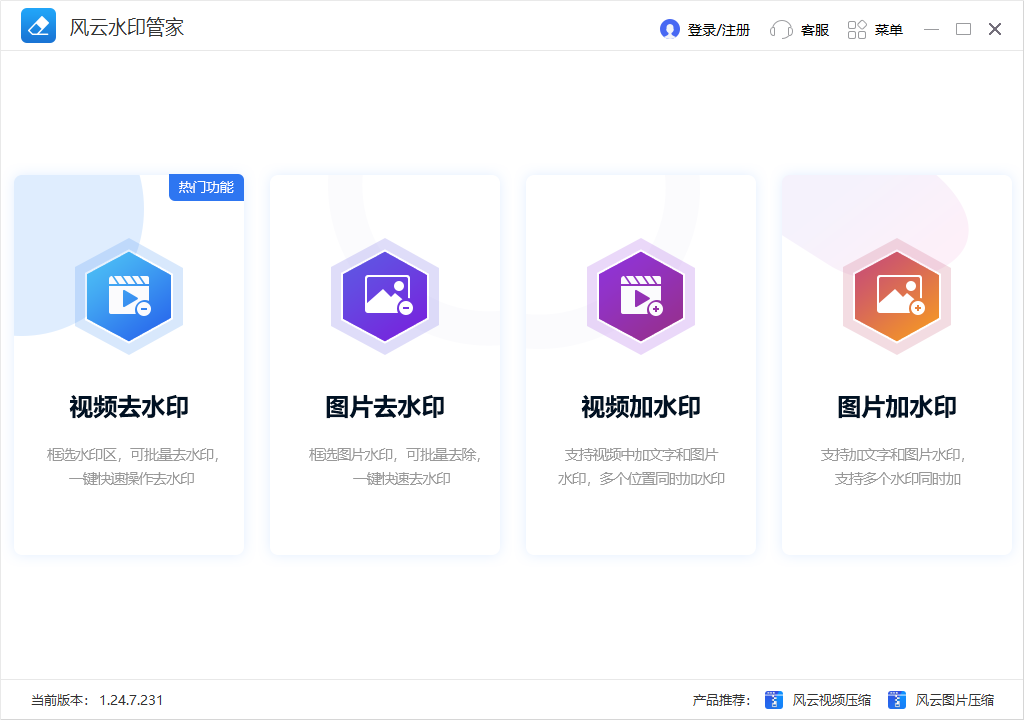Screen dimensions: 1024x720
Task: Open 登录/注册 to sign in
Action: 710,29
